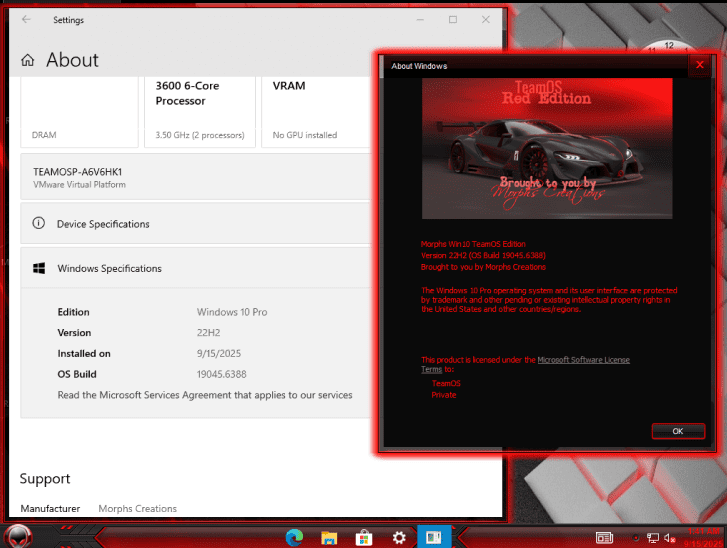Screen dimensions: 727x548
Task: Click the Microsoft Services Agreement text
Action: point(205,395)
